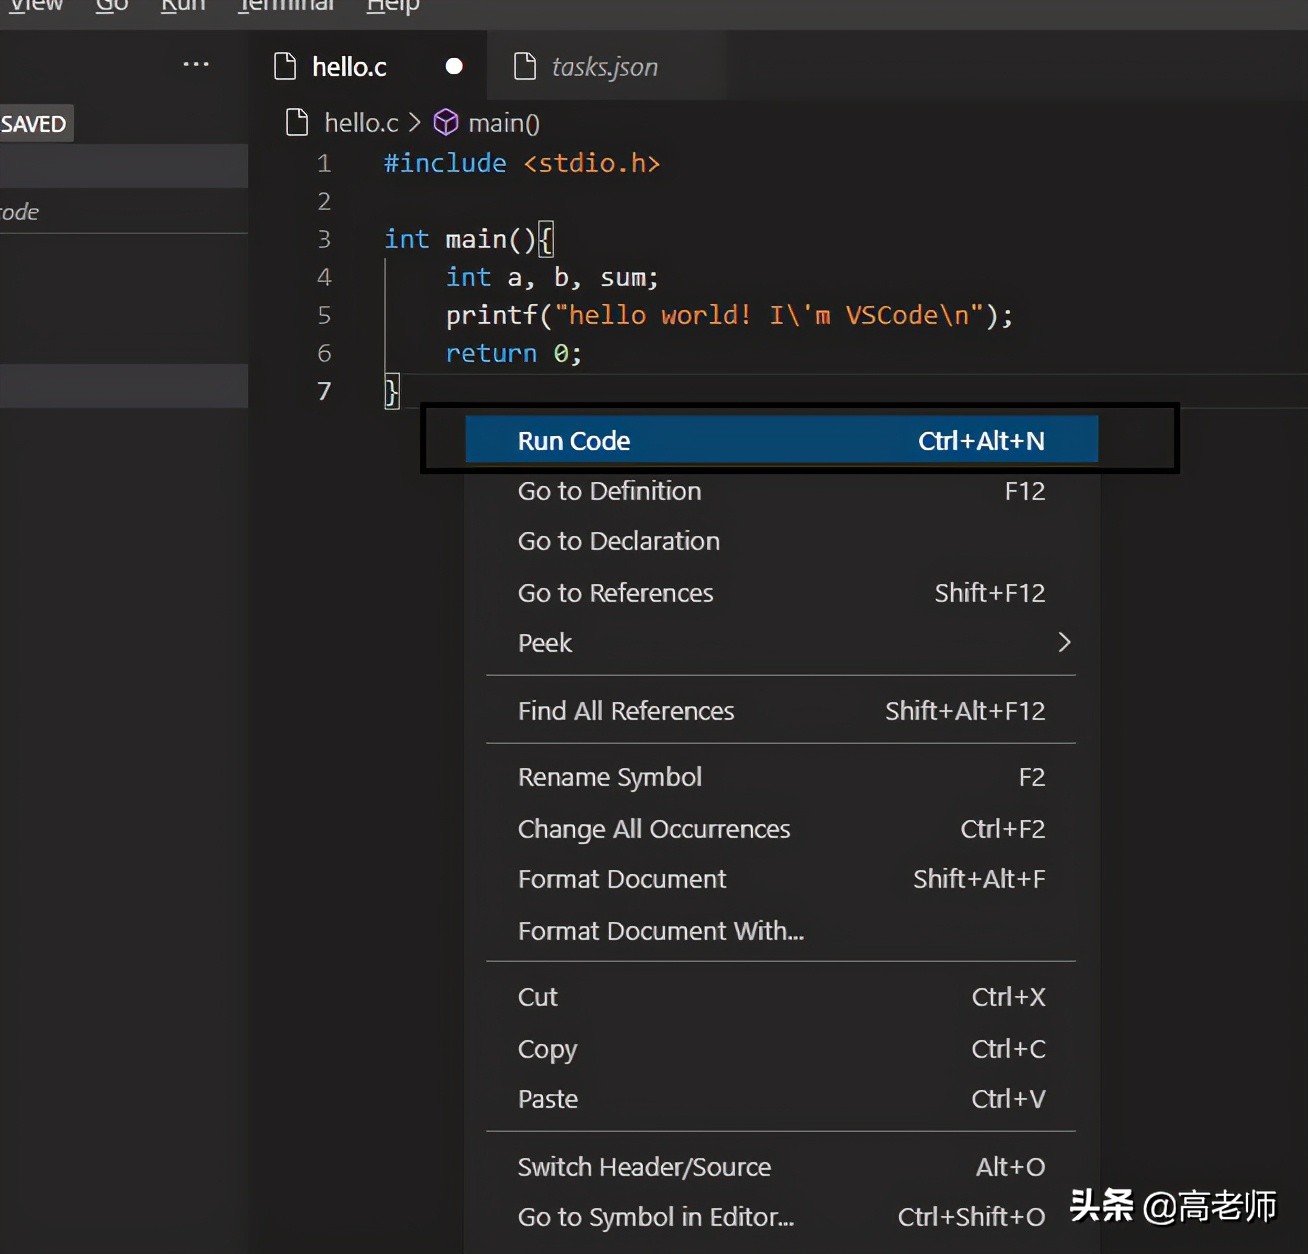Viewport: 1308px width, 1254px height.
Task: Click the purple cube icon in the breadcrumb
Action: [446, 122]
